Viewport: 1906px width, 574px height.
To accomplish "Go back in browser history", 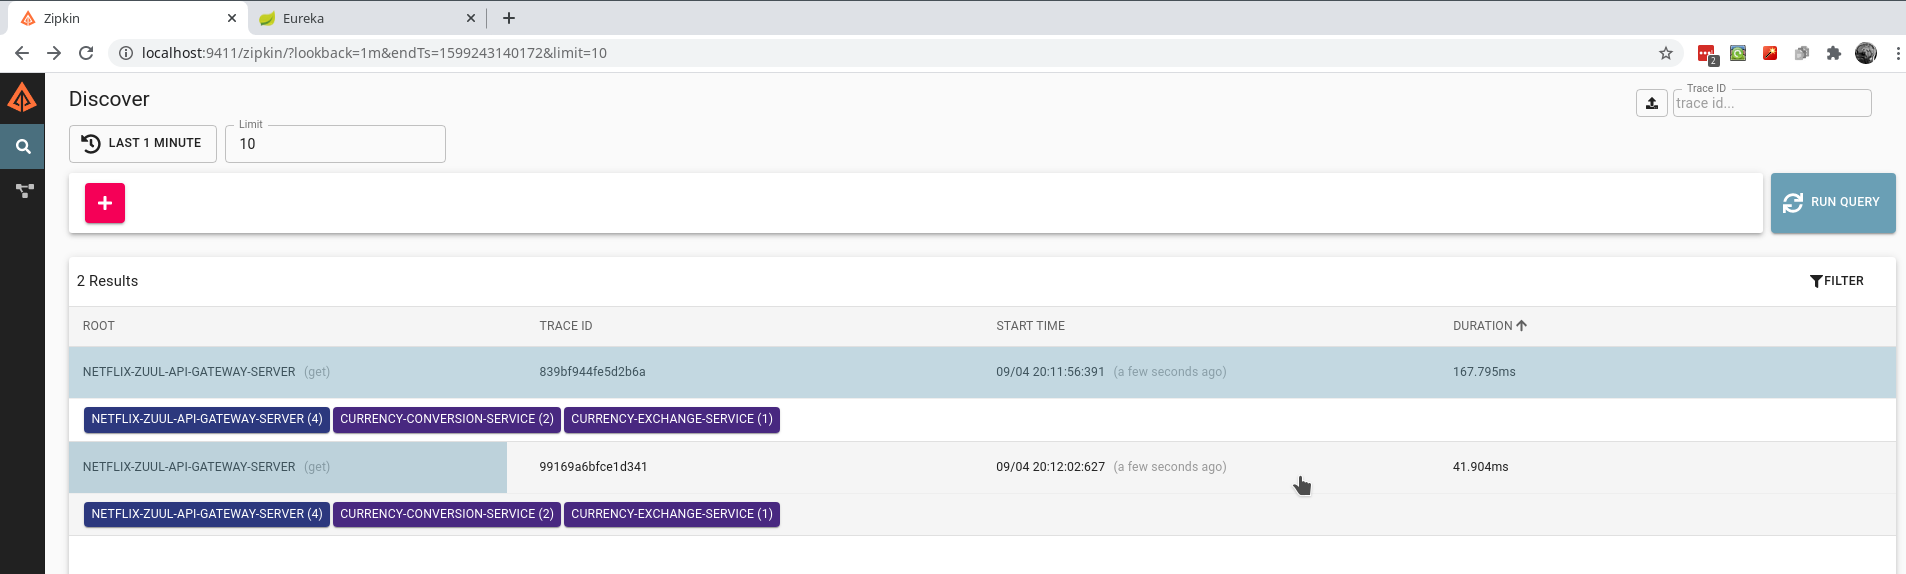I will [22, 53].
